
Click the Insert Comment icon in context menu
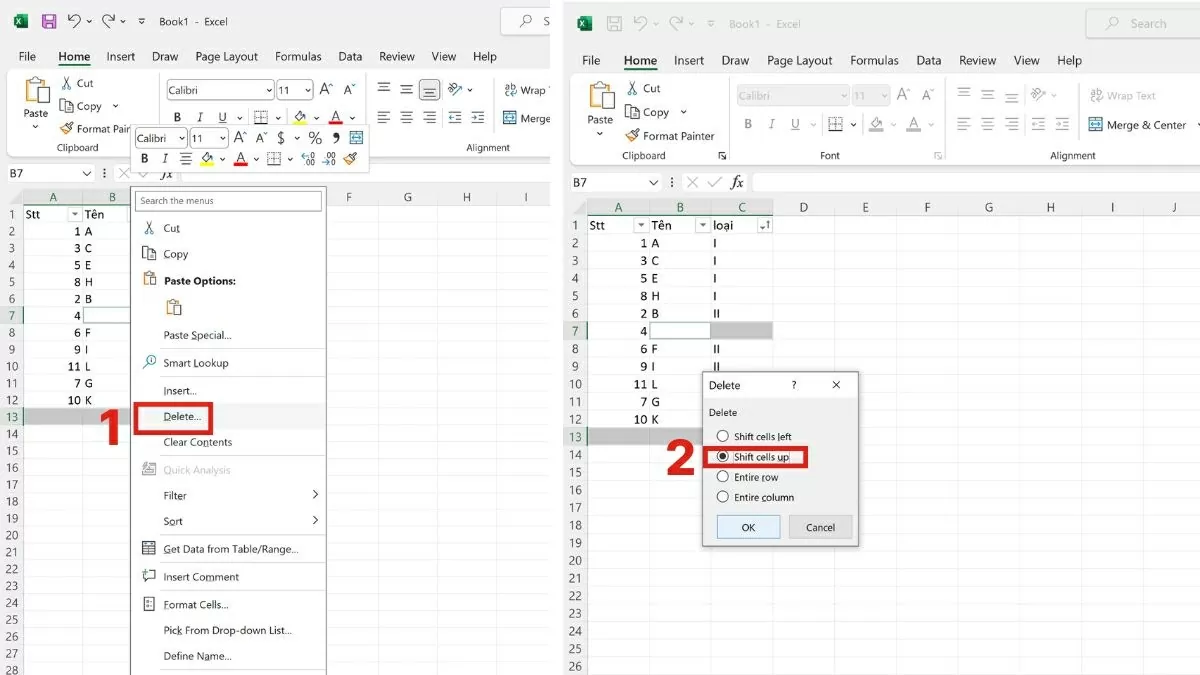(150, 577)
